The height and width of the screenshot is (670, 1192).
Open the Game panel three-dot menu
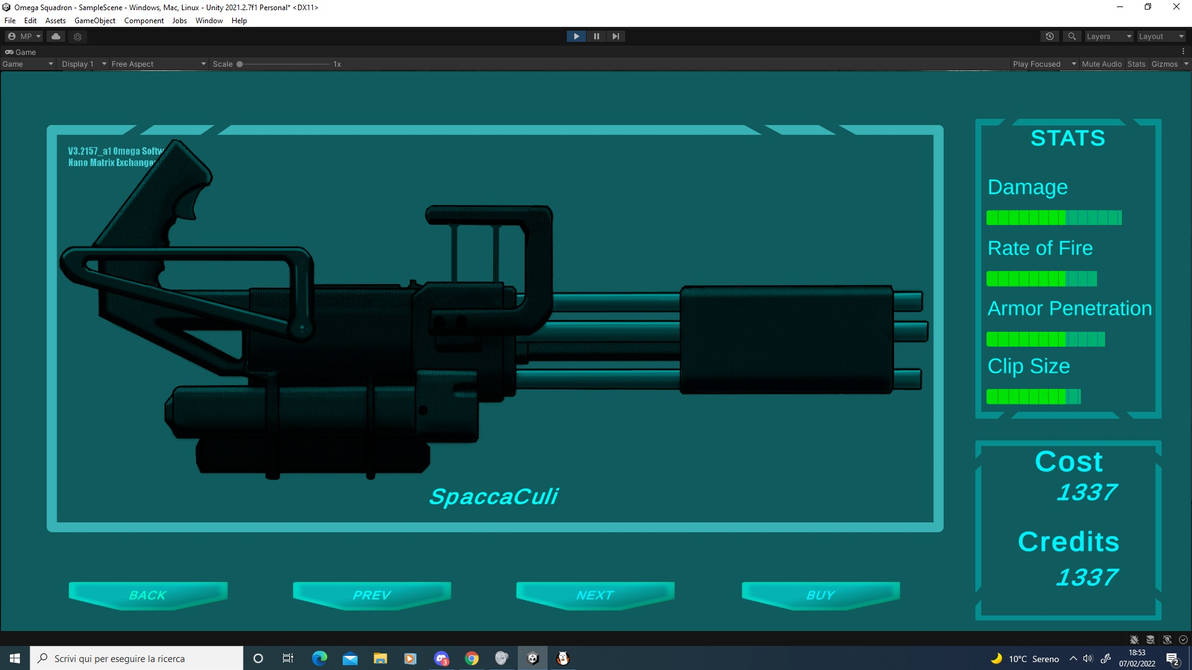click(1183, 52)
